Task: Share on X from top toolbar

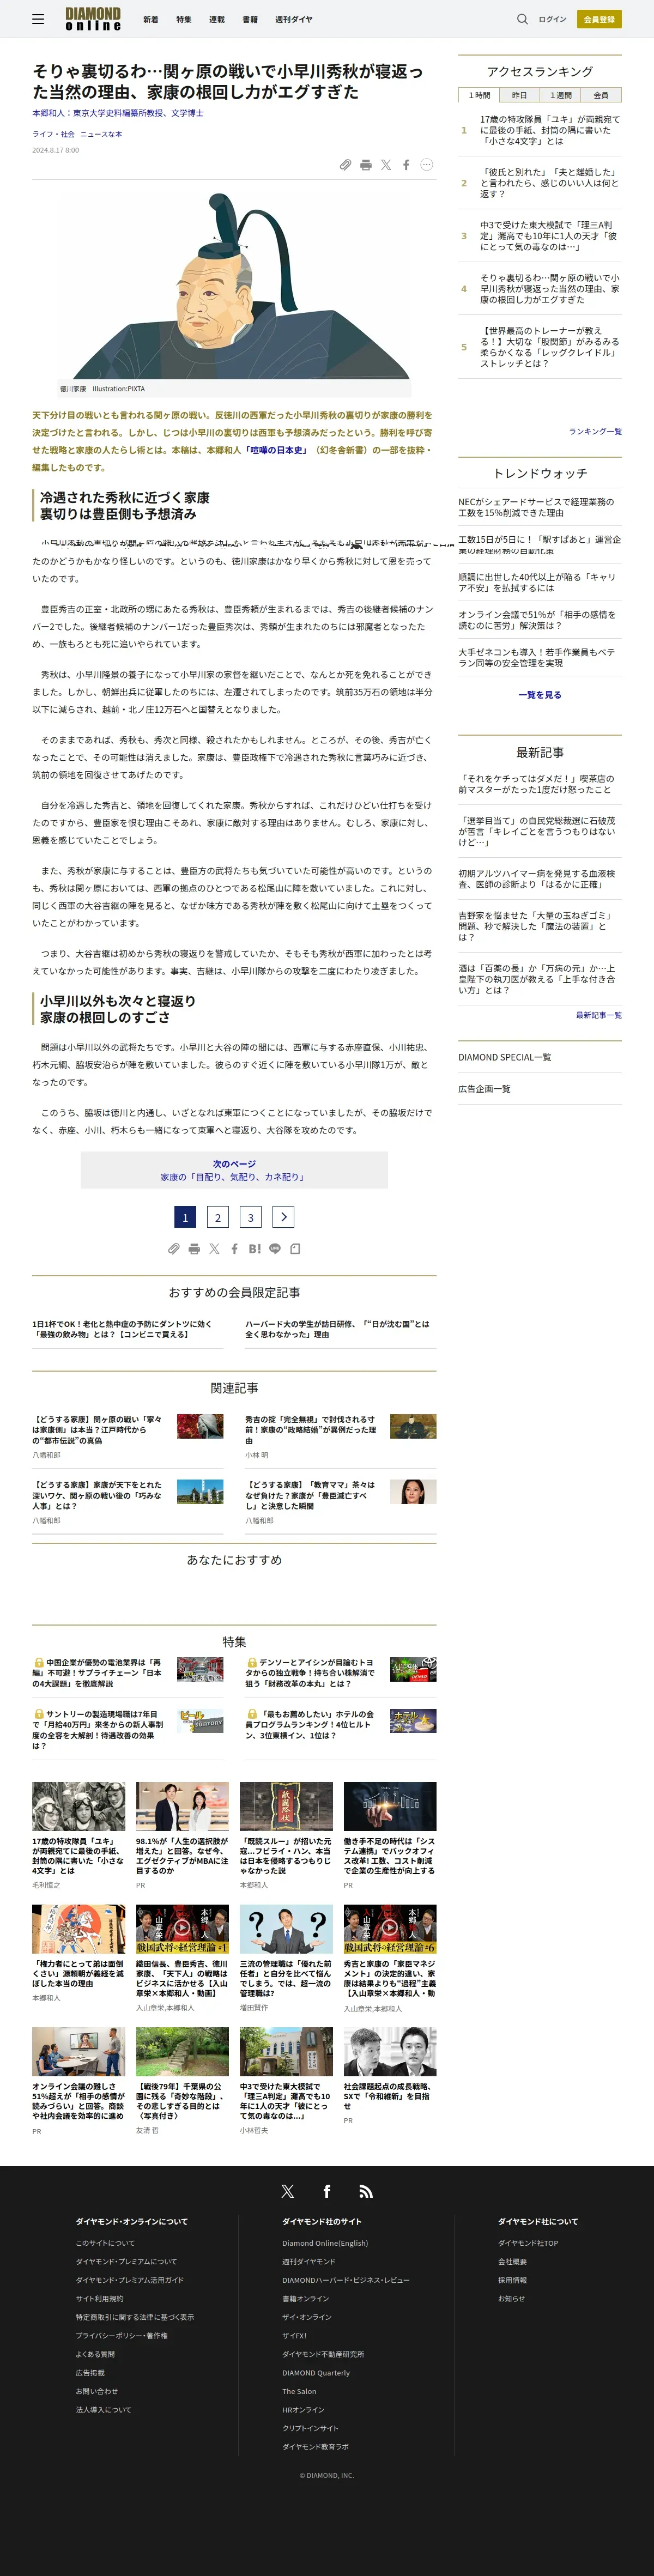Action: (x=386, y=164)
